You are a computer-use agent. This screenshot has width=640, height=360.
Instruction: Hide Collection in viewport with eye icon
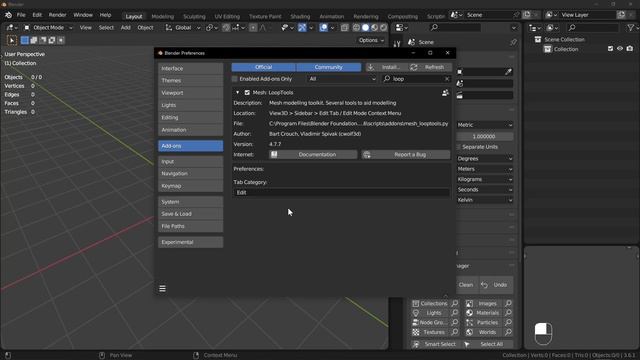tap(620, 49)
